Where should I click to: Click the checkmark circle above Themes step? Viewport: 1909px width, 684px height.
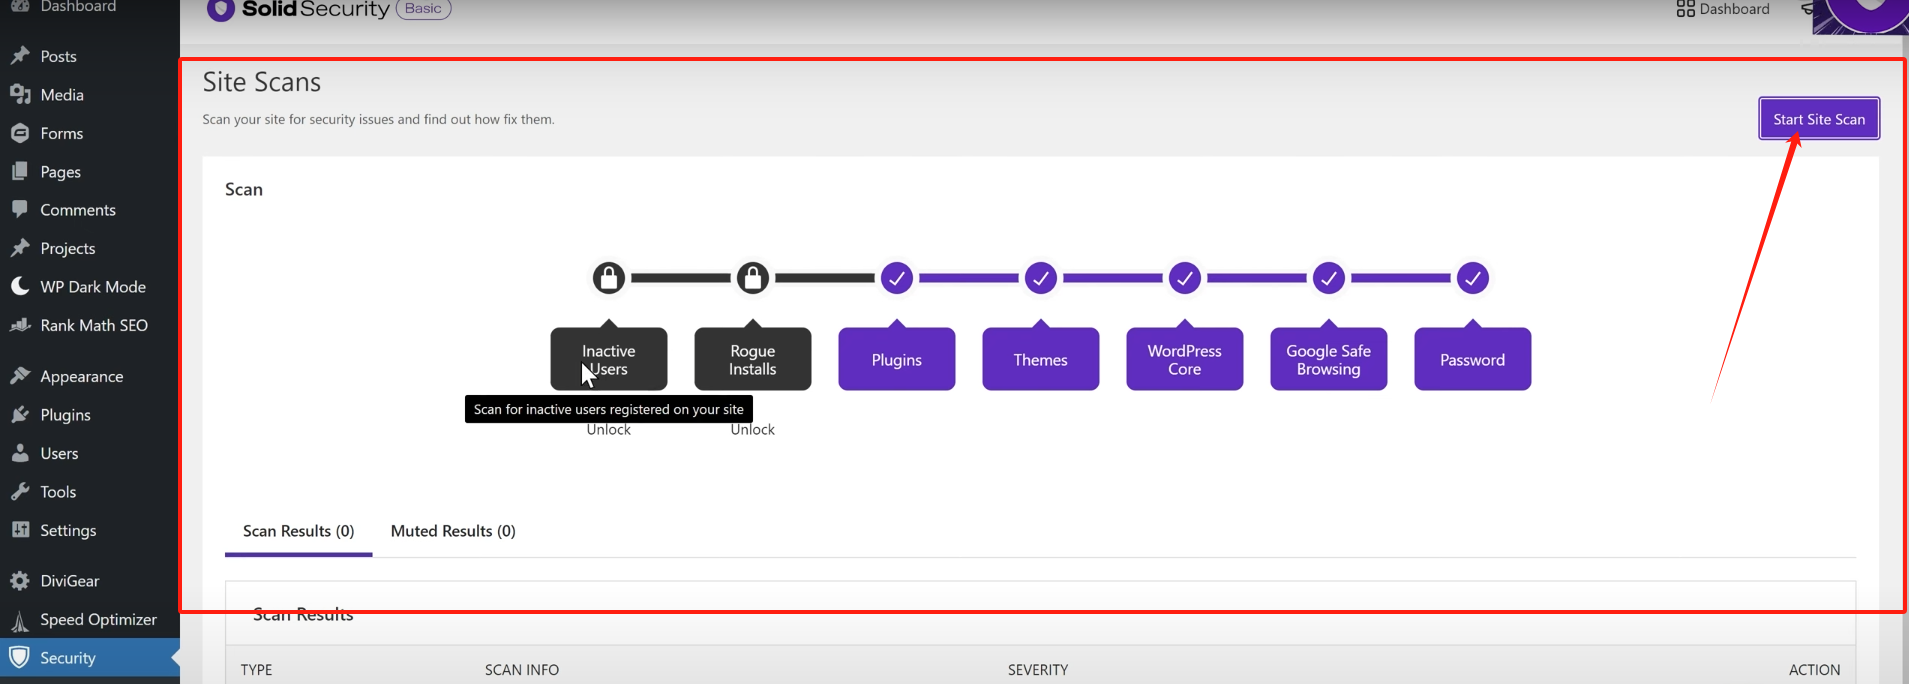pyautogui.click(x=1041, y=278)
